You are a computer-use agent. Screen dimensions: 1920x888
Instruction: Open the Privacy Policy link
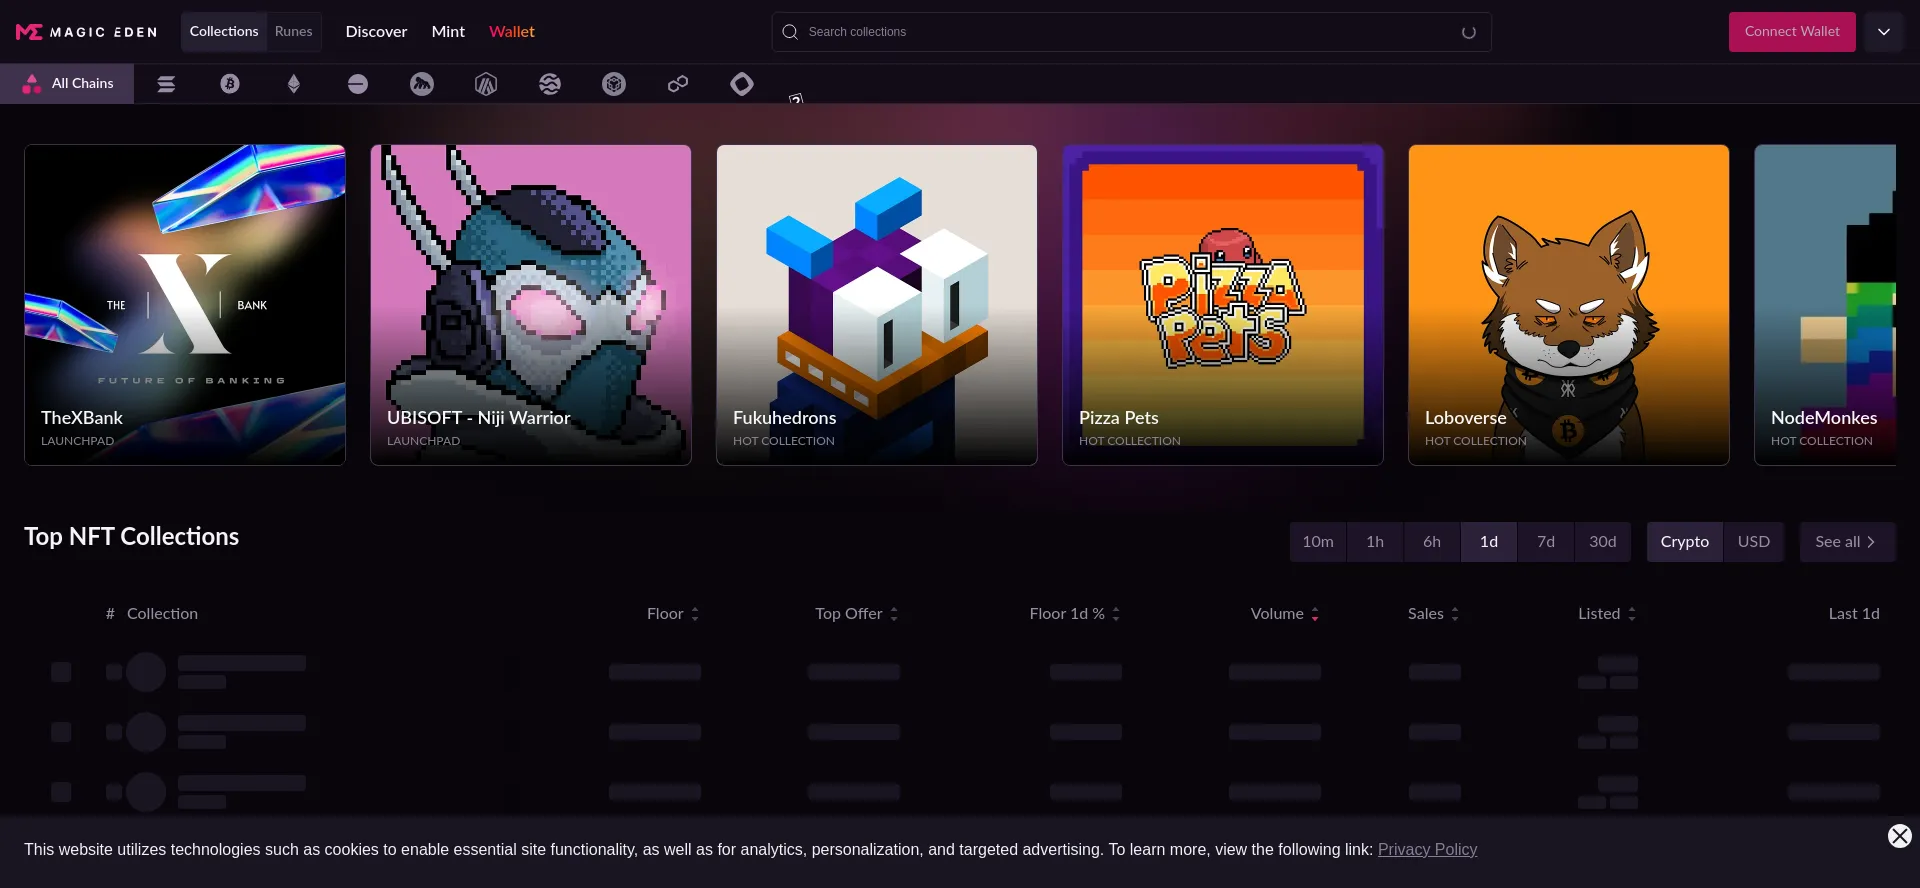coord(1427,850)
